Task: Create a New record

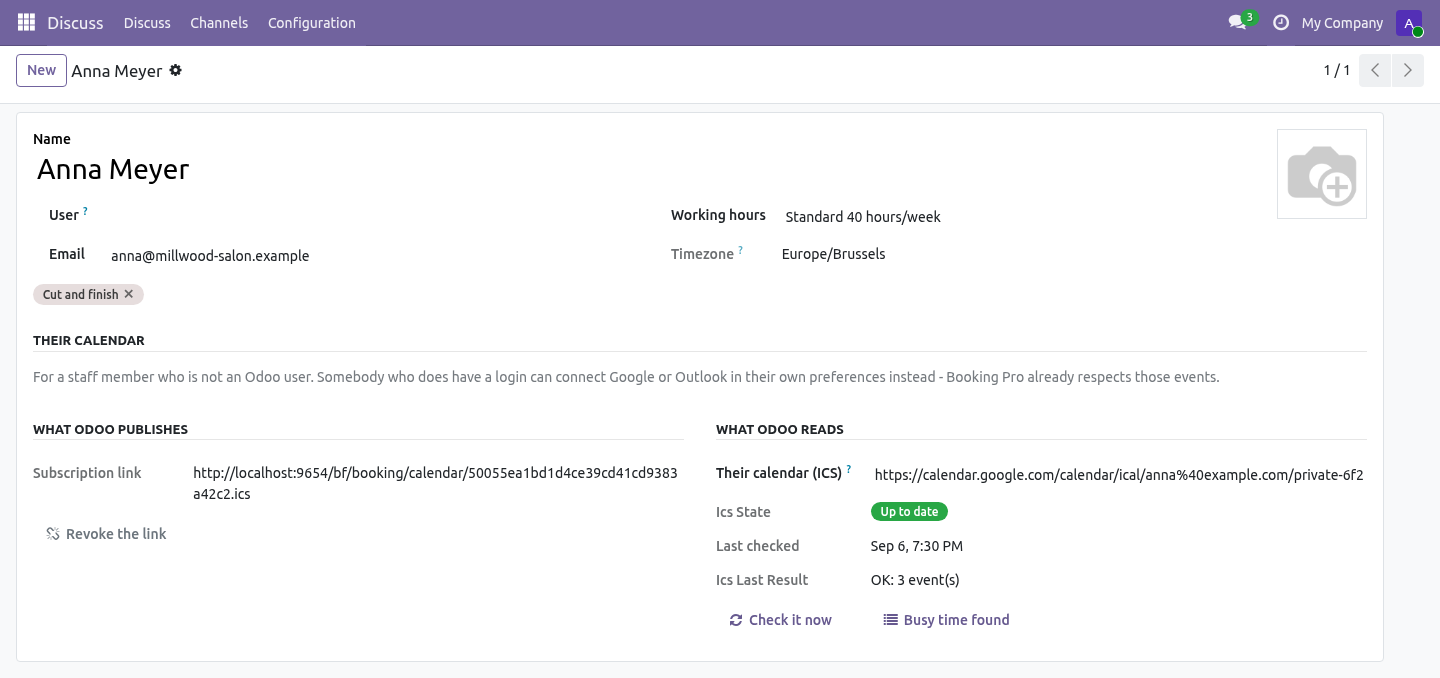Action: [x=41, y=70]
